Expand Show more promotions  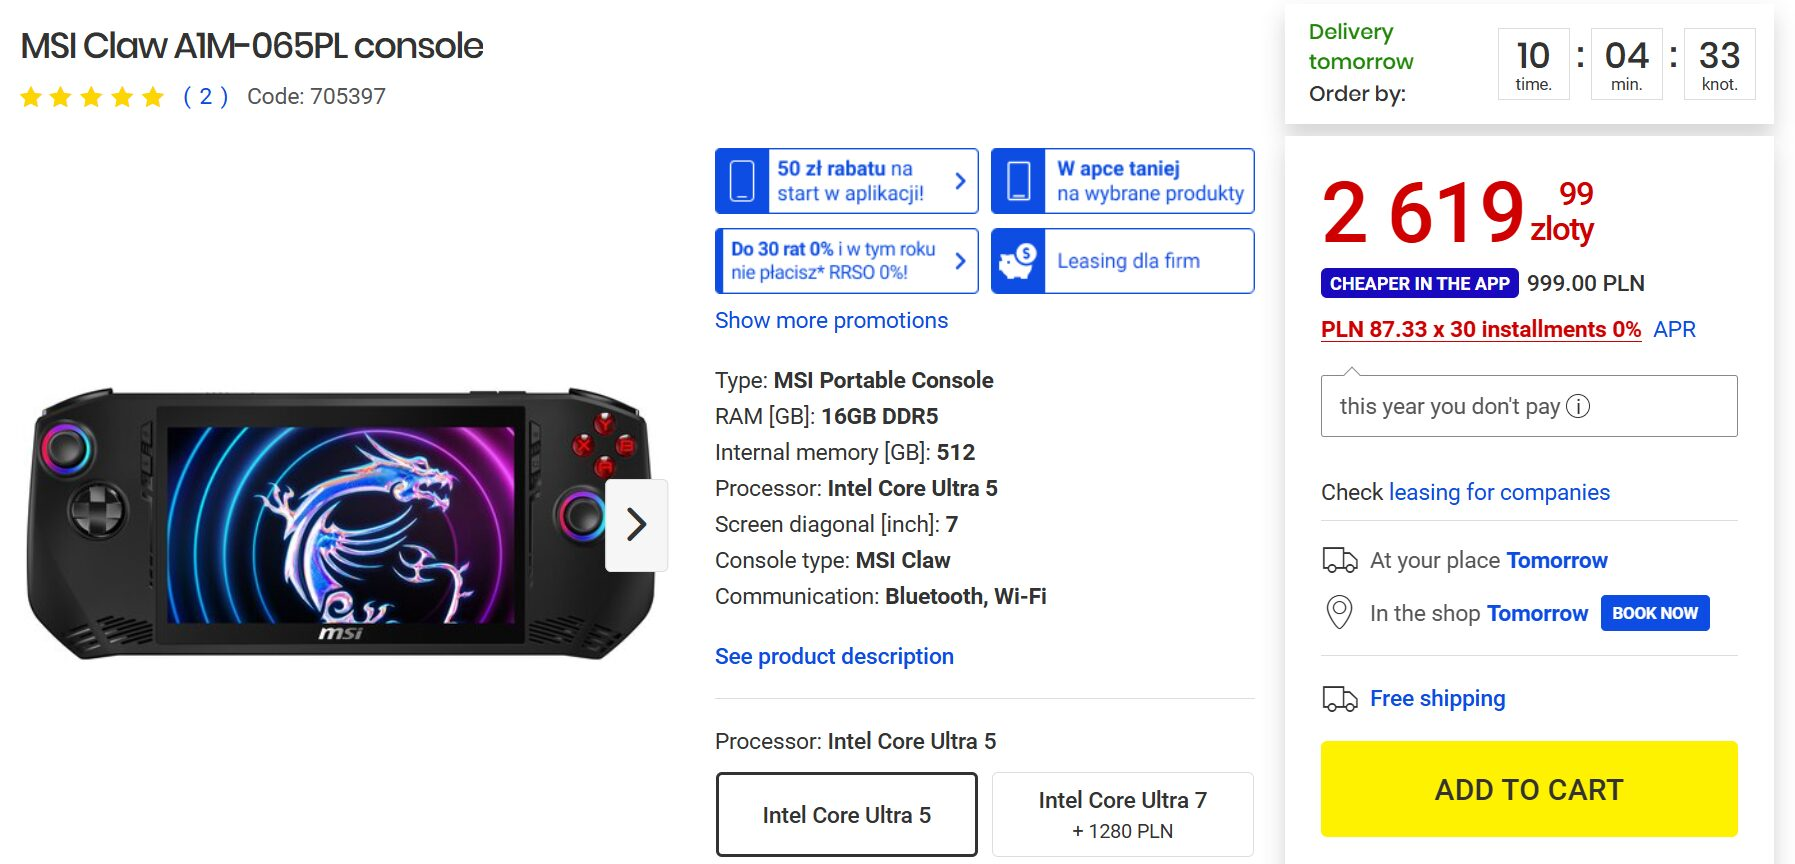click(x=831, y=320)
